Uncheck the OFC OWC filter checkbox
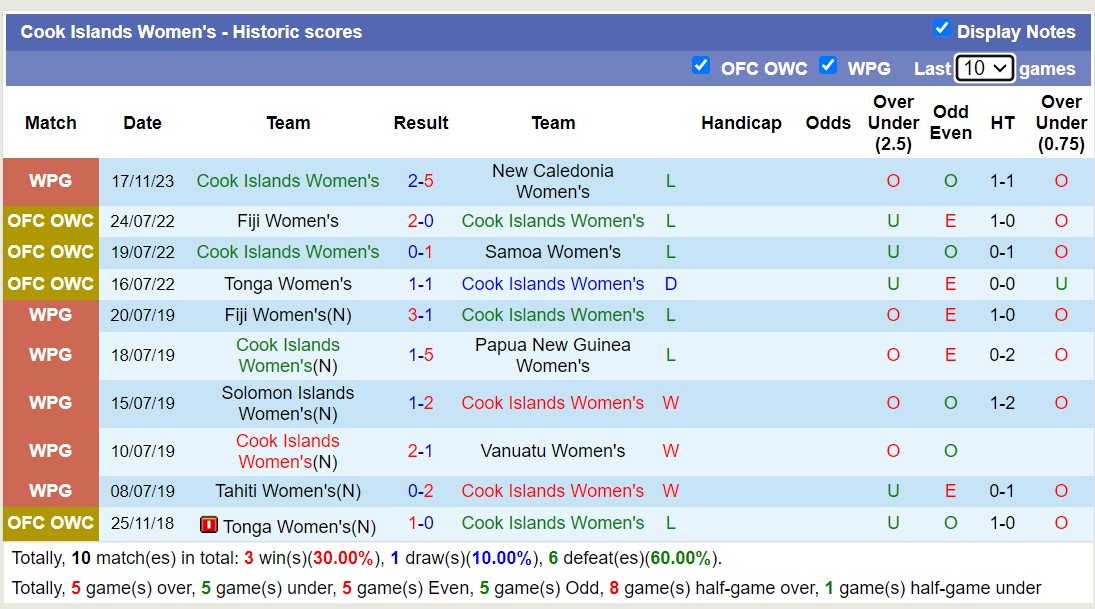1095x609 pixels. coord(701,66)
